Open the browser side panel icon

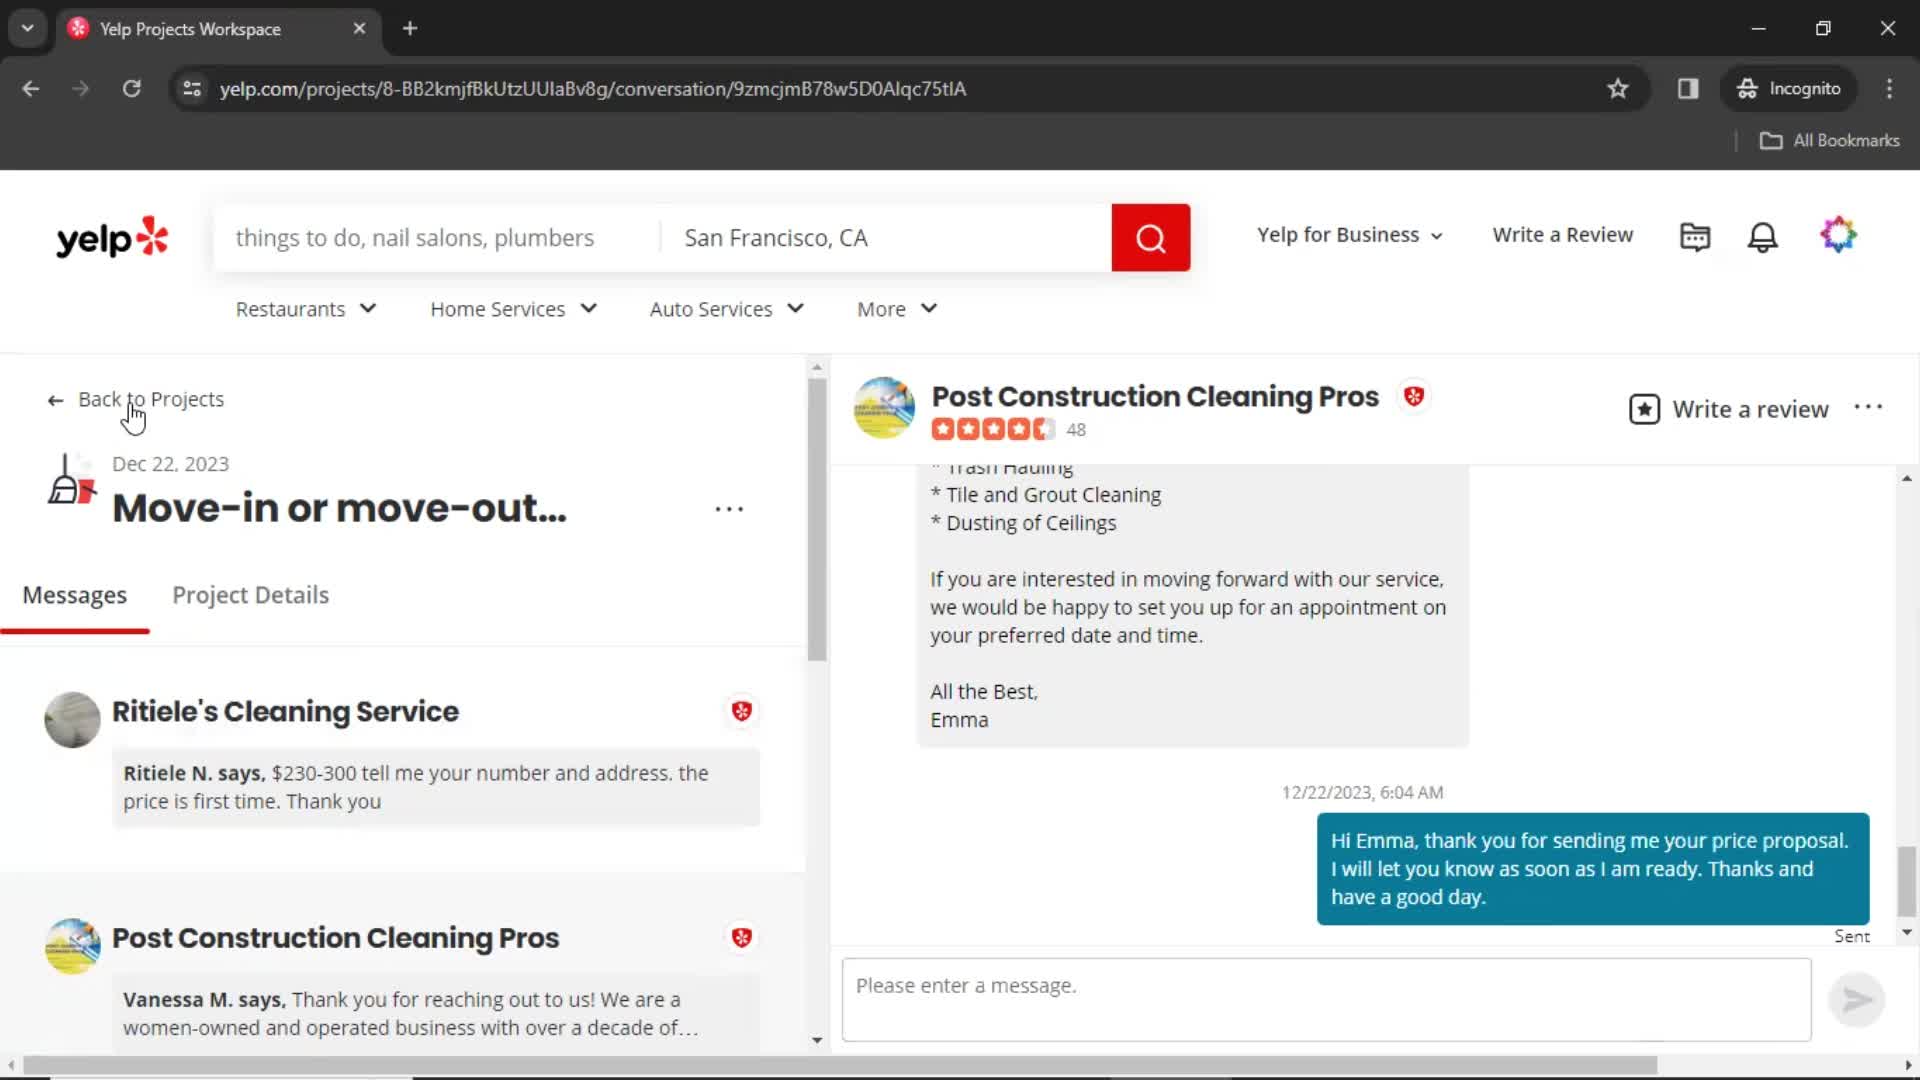[x=1688, y=88]
